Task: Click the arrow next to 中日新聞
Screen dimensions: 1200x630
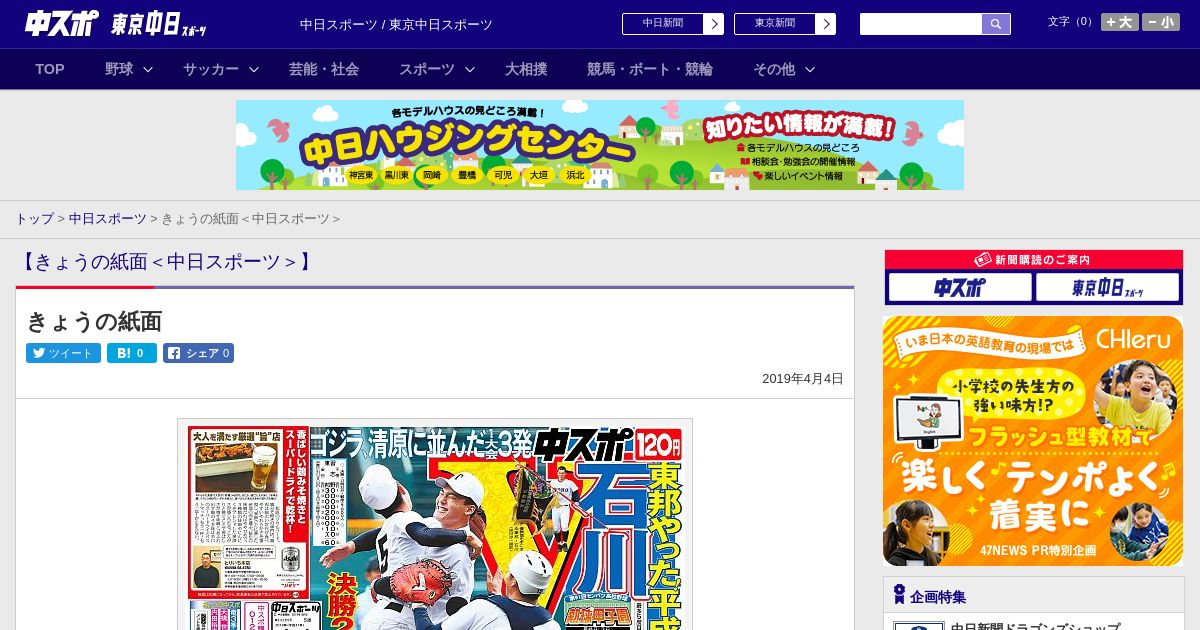Action: click(714, 24)
